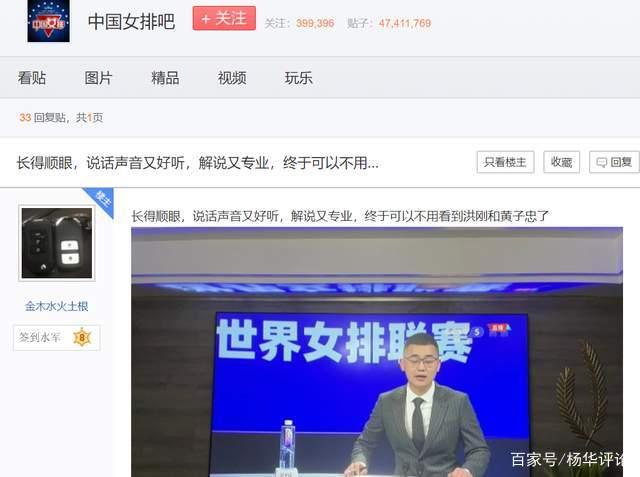Click the follower count 399,396
Screen dimensions: 640x477
click(x=315, y=23)
